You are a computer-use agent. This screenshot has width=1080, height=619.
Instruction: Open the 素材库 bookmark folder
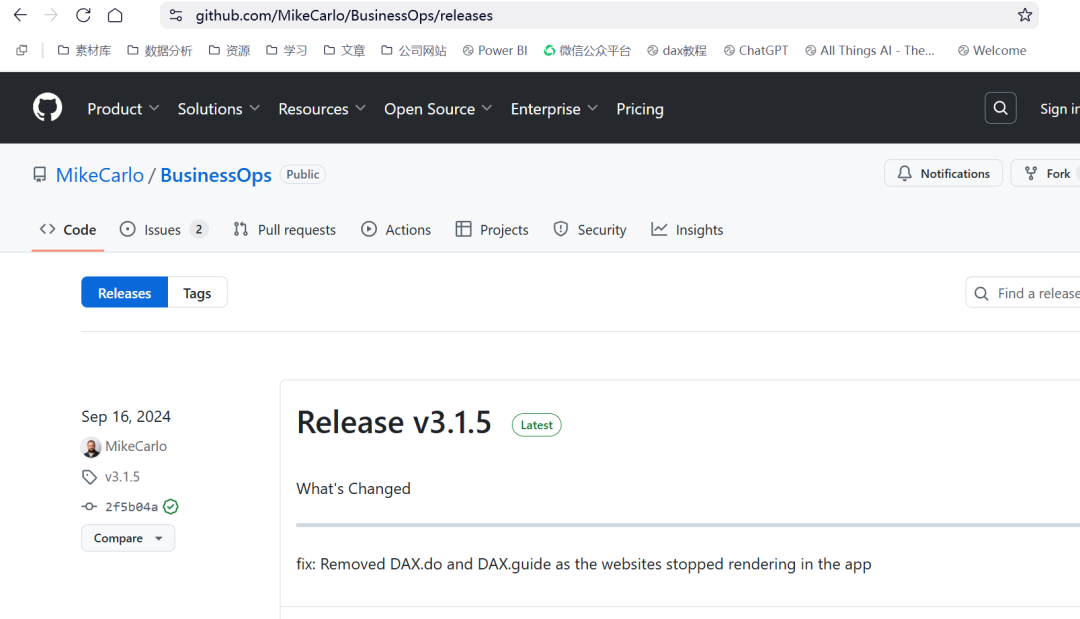point(84,50)
